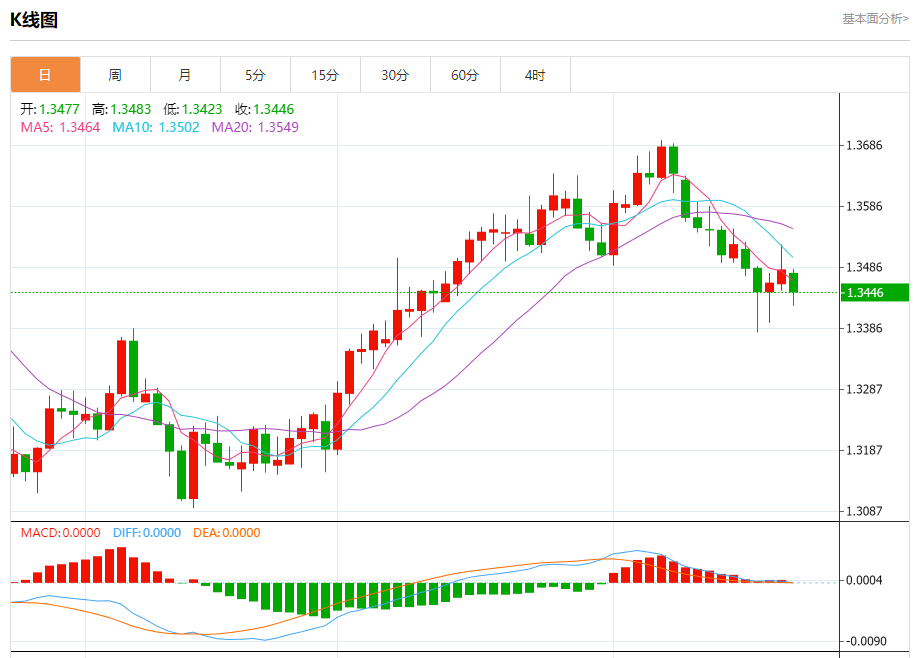
Task: Open the 60分 interval tab
Action: click(x=465, y=75)
